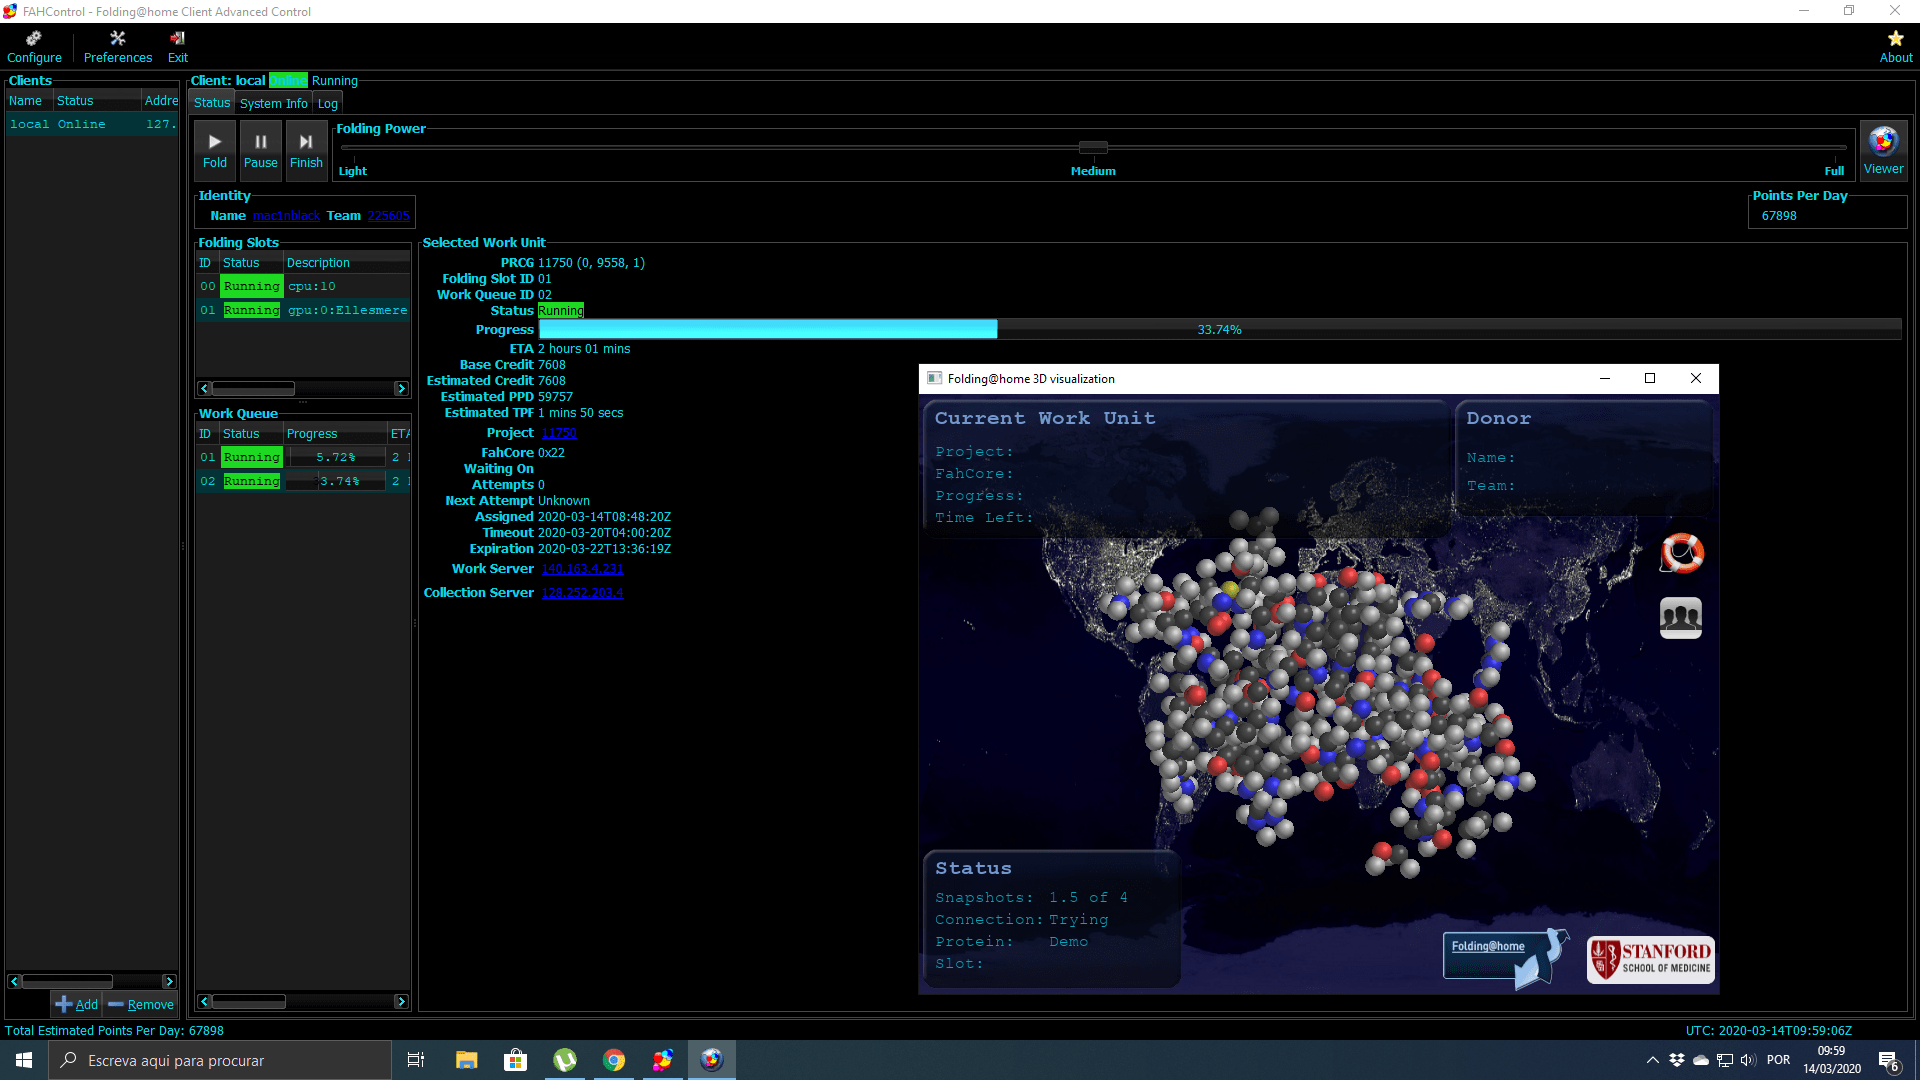This screenshot has height=1080, width=1920.
Task: Open Preferences from the toolbar
Action: click(x=118, y=47)
